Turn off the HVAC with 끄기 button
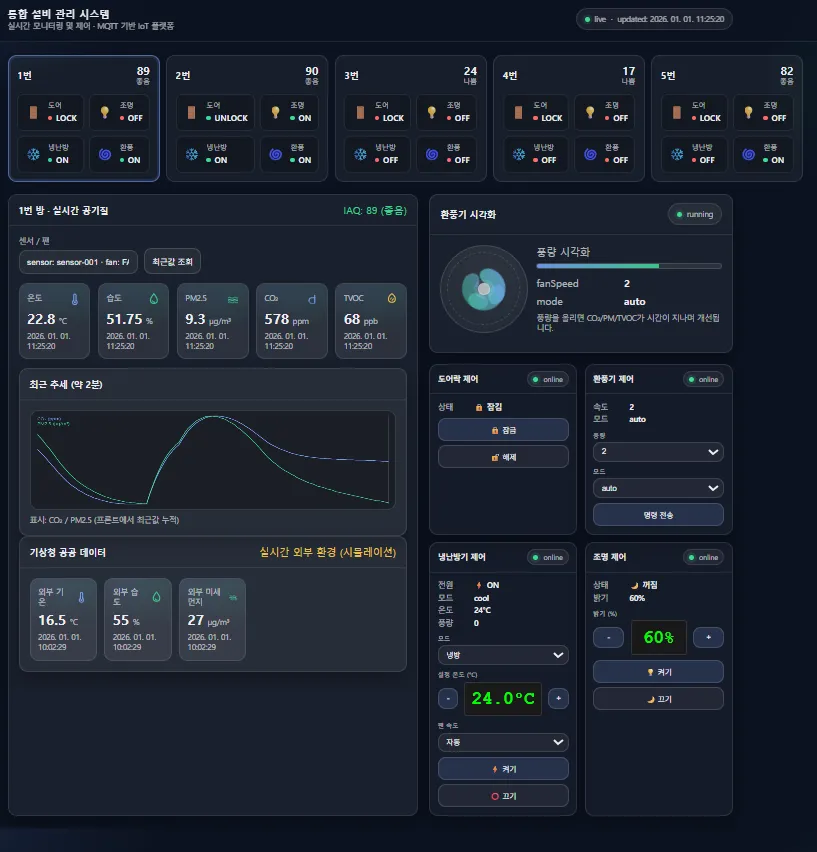Viewport: 817px width, 852px height. (x=503, y=796)
